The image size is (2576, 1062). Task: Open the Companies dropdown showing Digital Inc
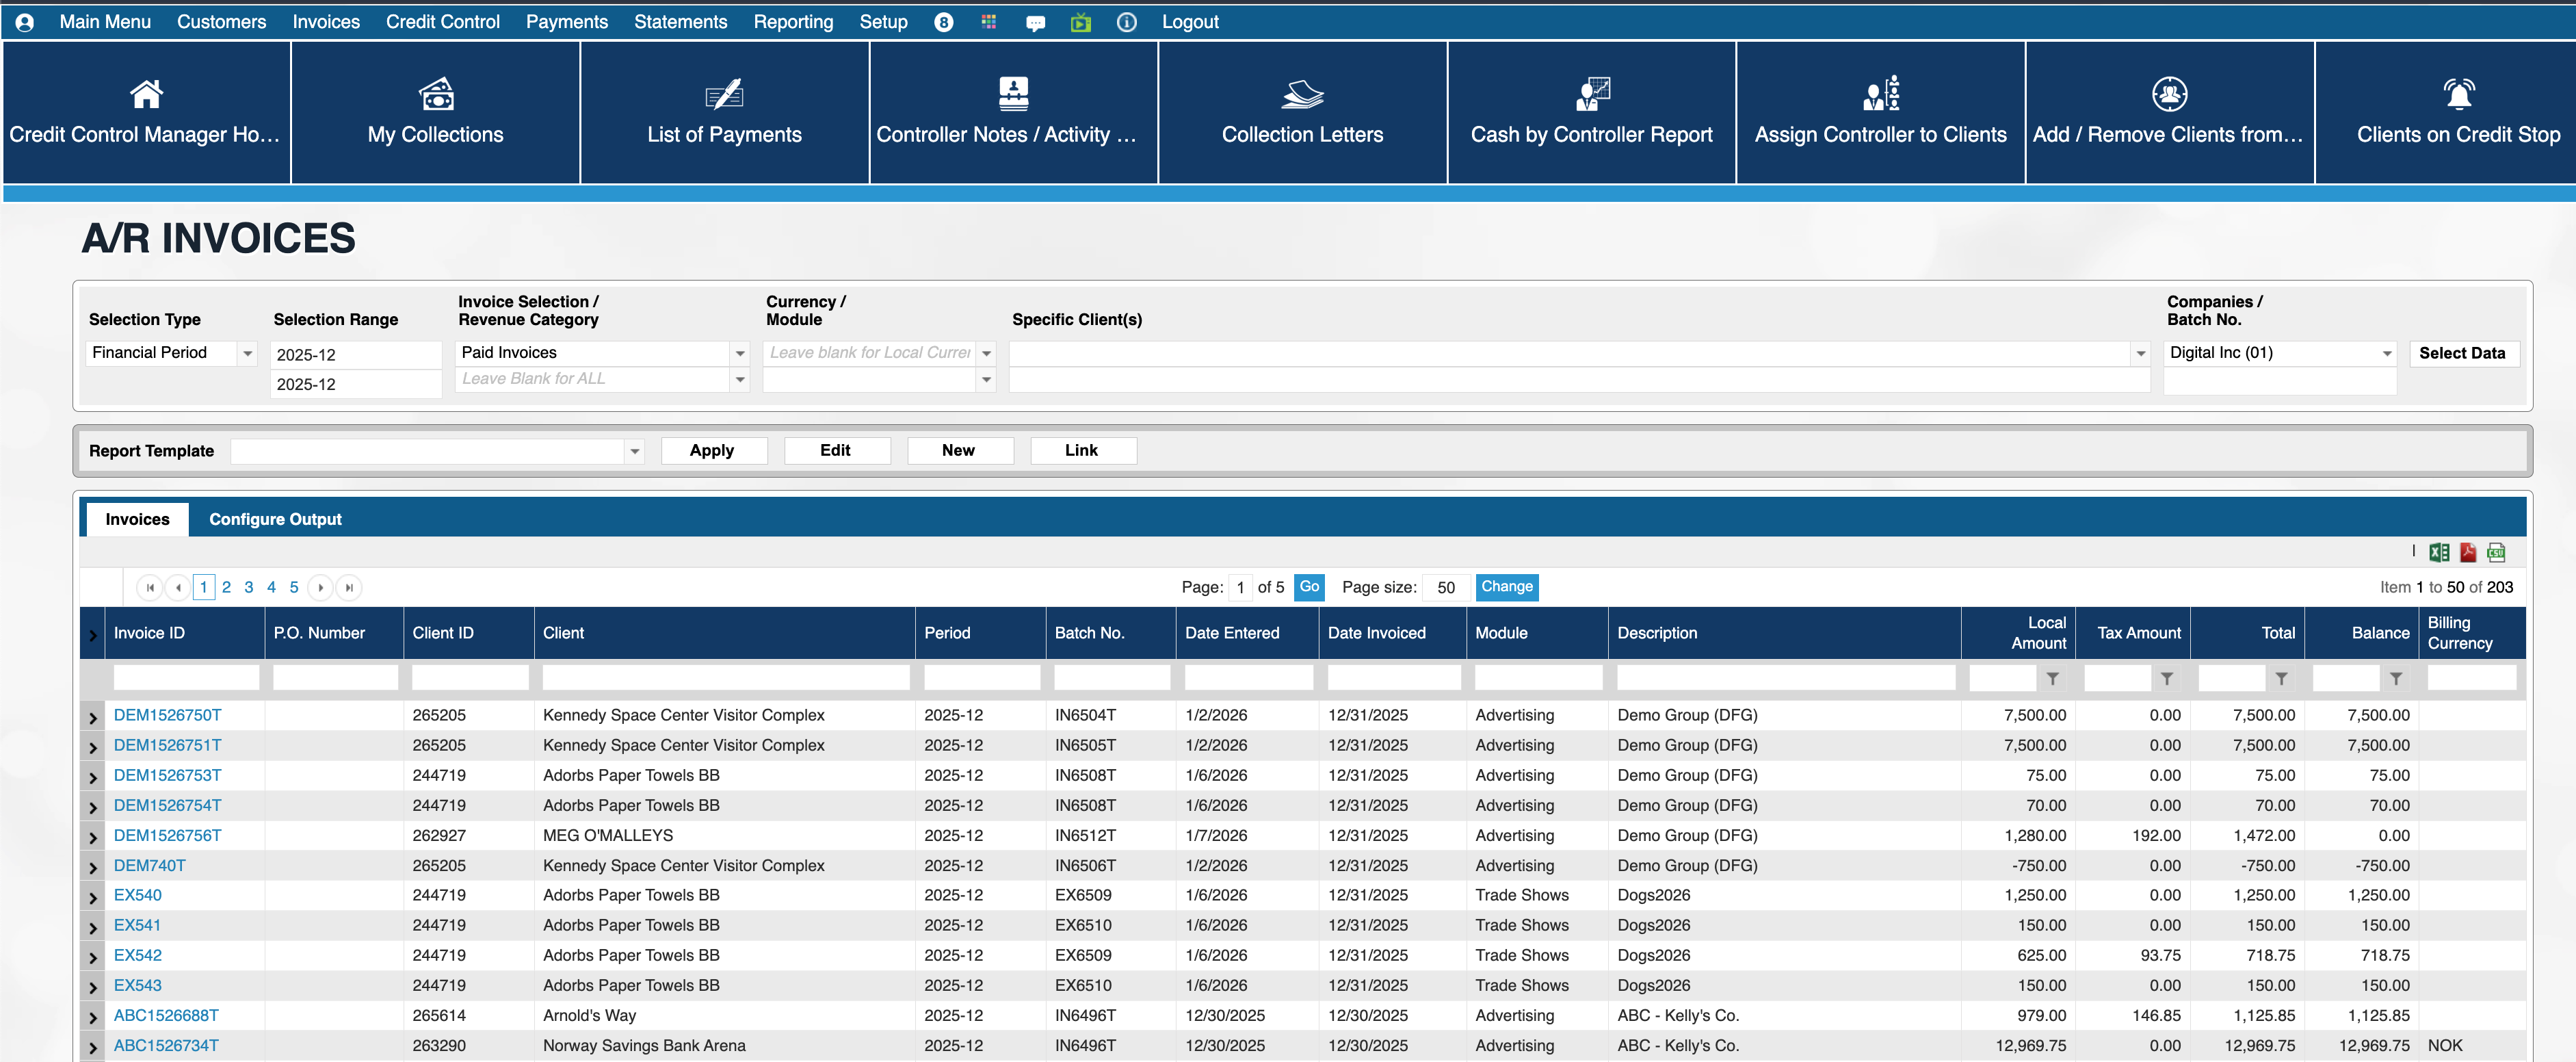click(x=2386, y=353)
